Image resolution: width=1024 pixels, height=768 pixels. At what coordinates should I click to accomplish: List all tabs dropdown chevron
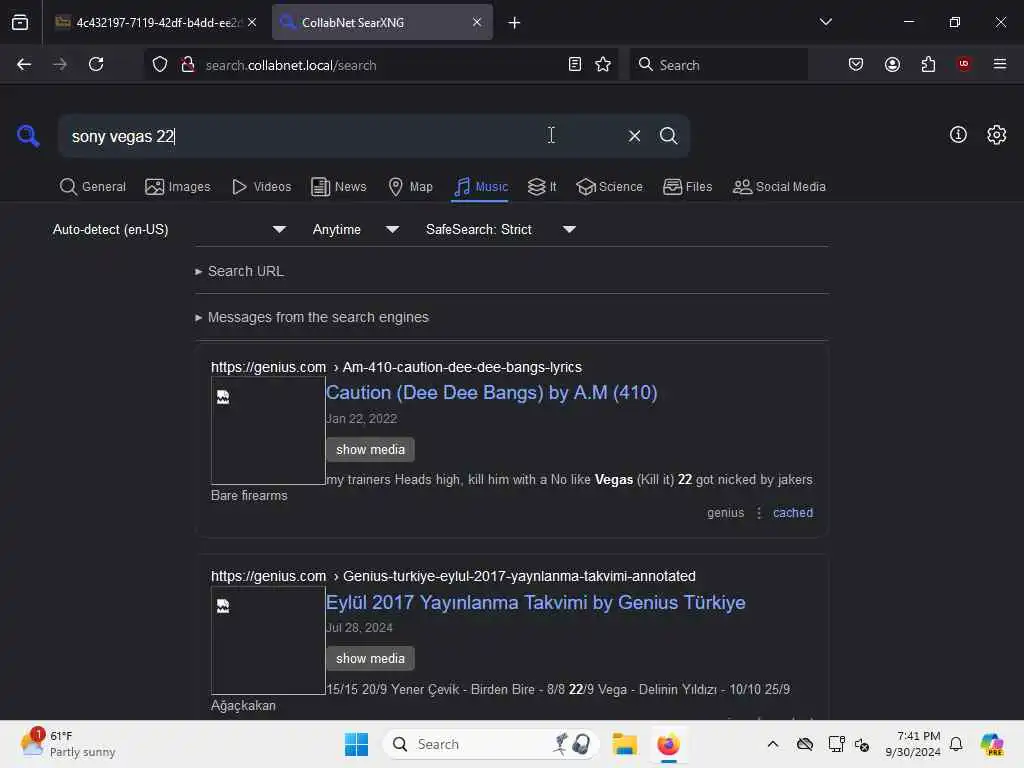pos(825,22)
